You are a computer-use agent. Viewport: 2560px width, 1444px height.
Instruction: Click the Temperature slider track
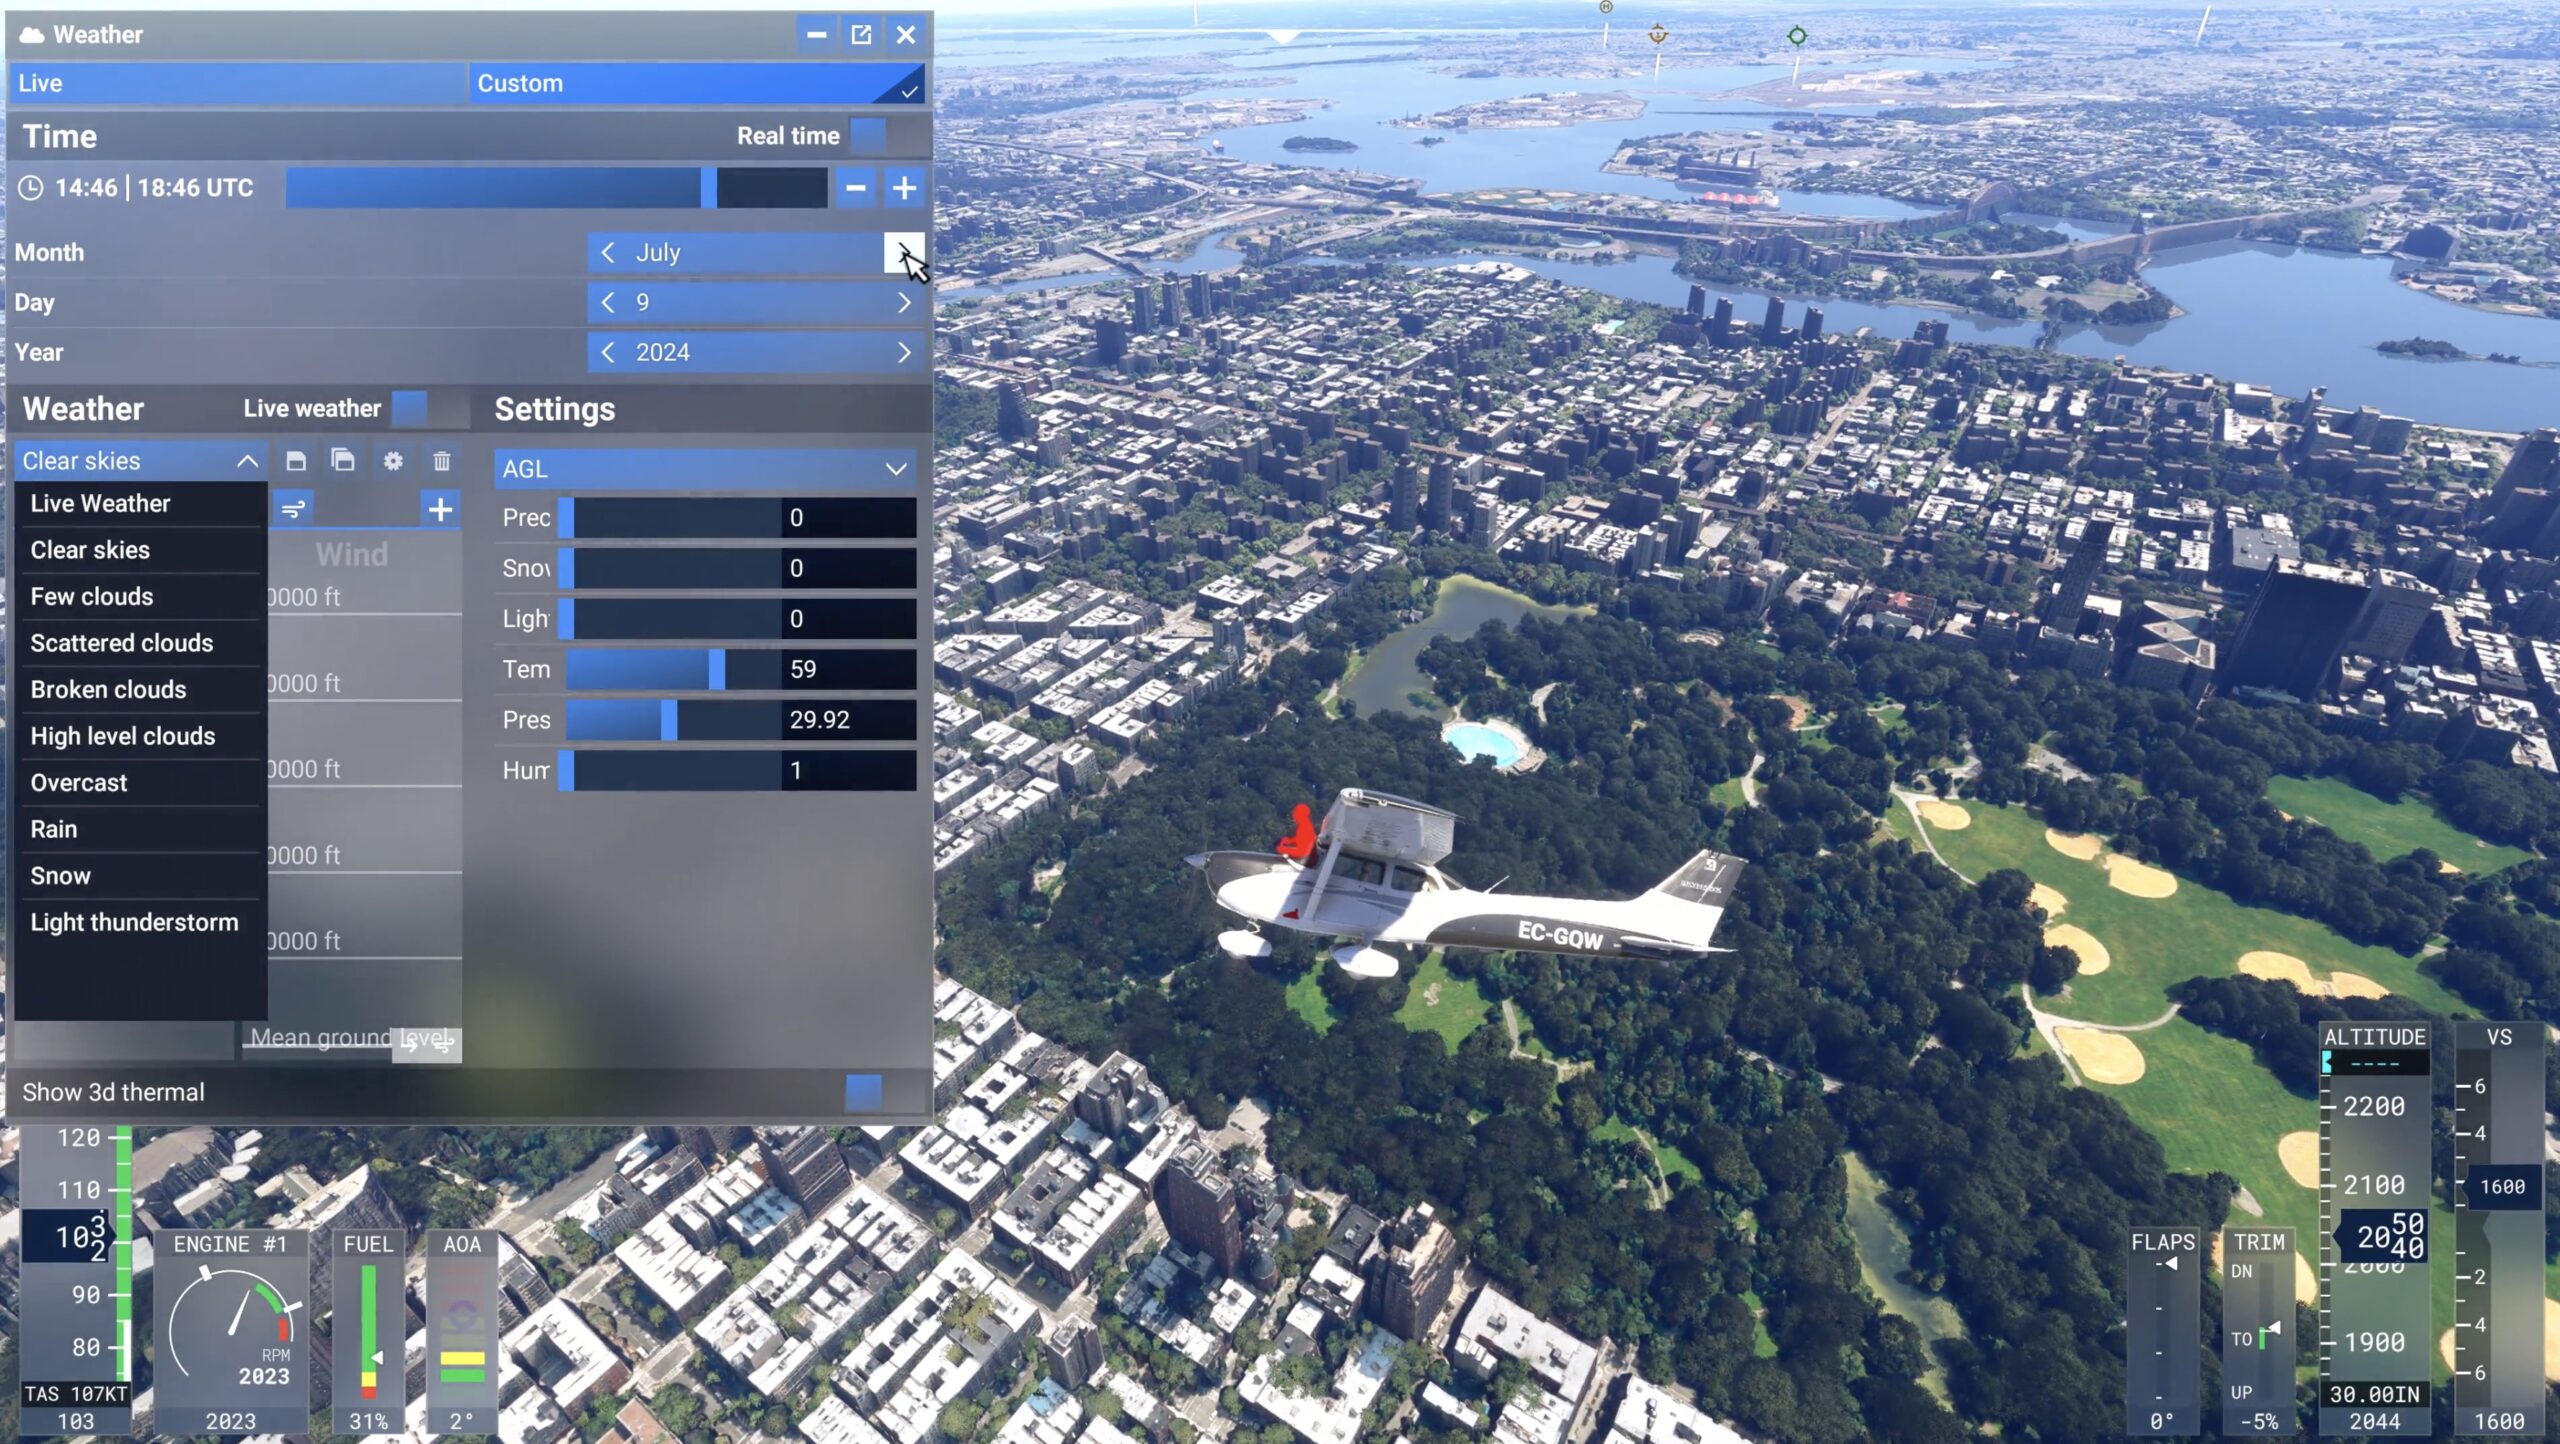coord(671,670)
